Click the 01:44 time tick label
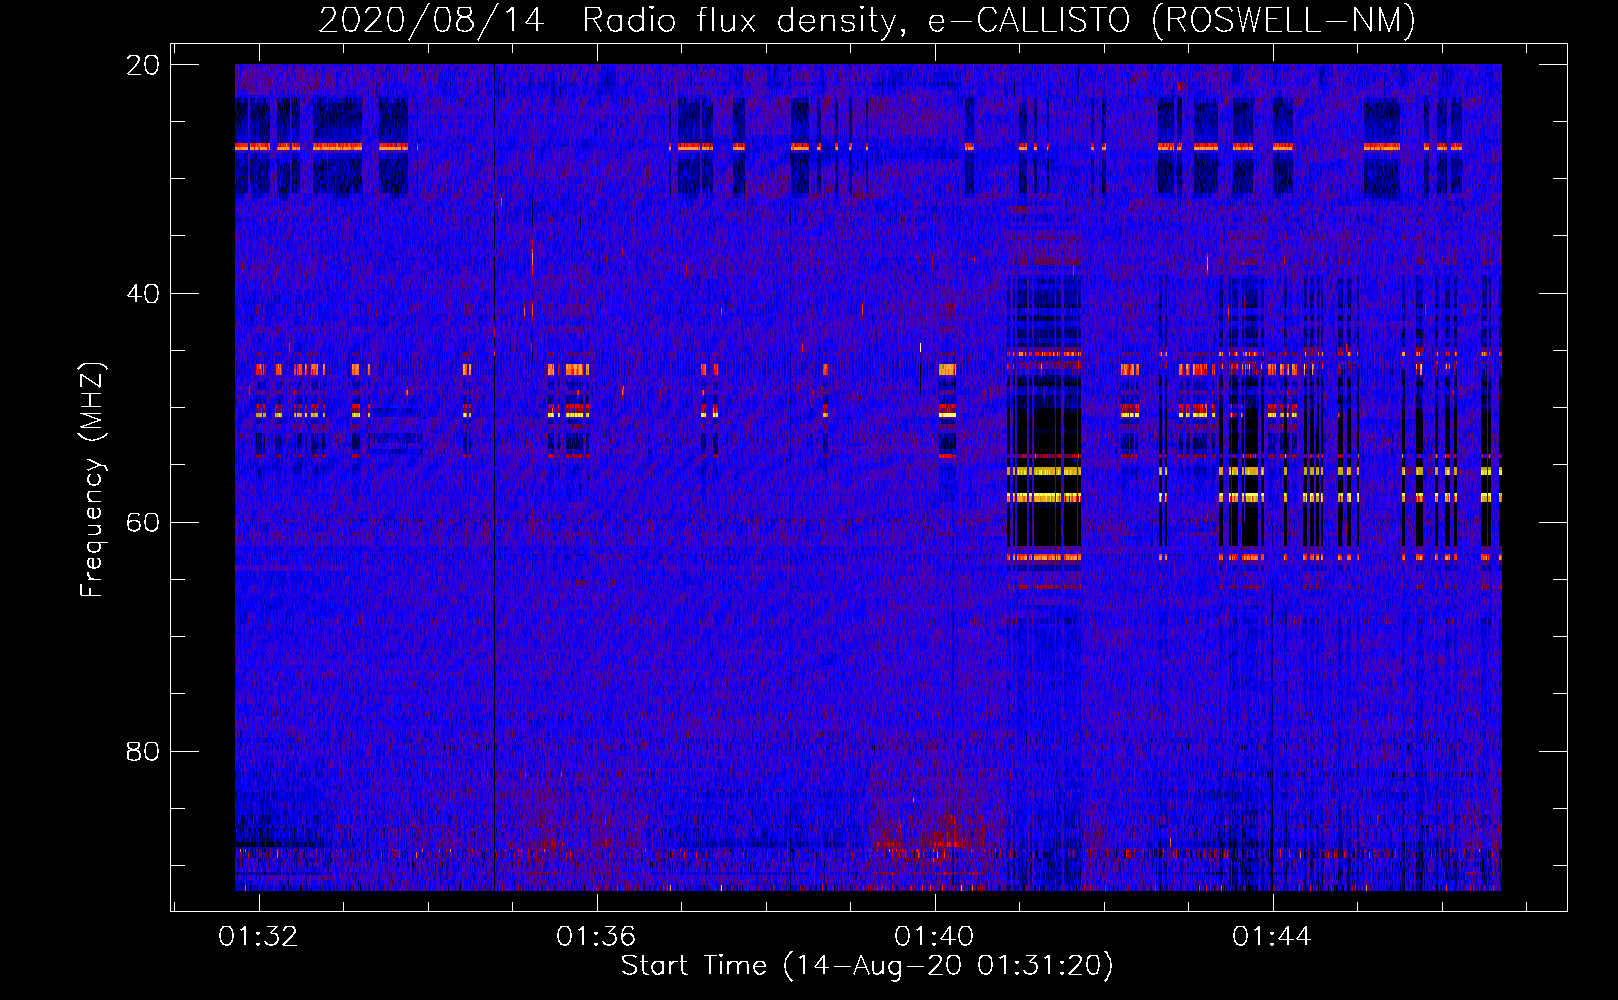 [x=1272, y=937]
